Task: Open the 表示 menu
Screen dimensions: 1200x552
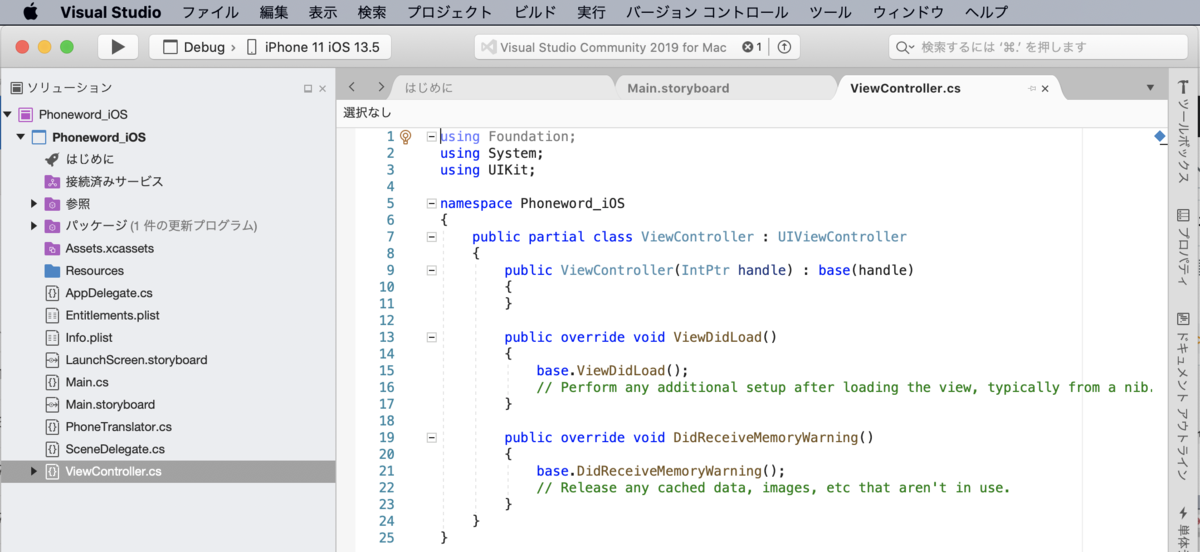Action: coord(322,12)
